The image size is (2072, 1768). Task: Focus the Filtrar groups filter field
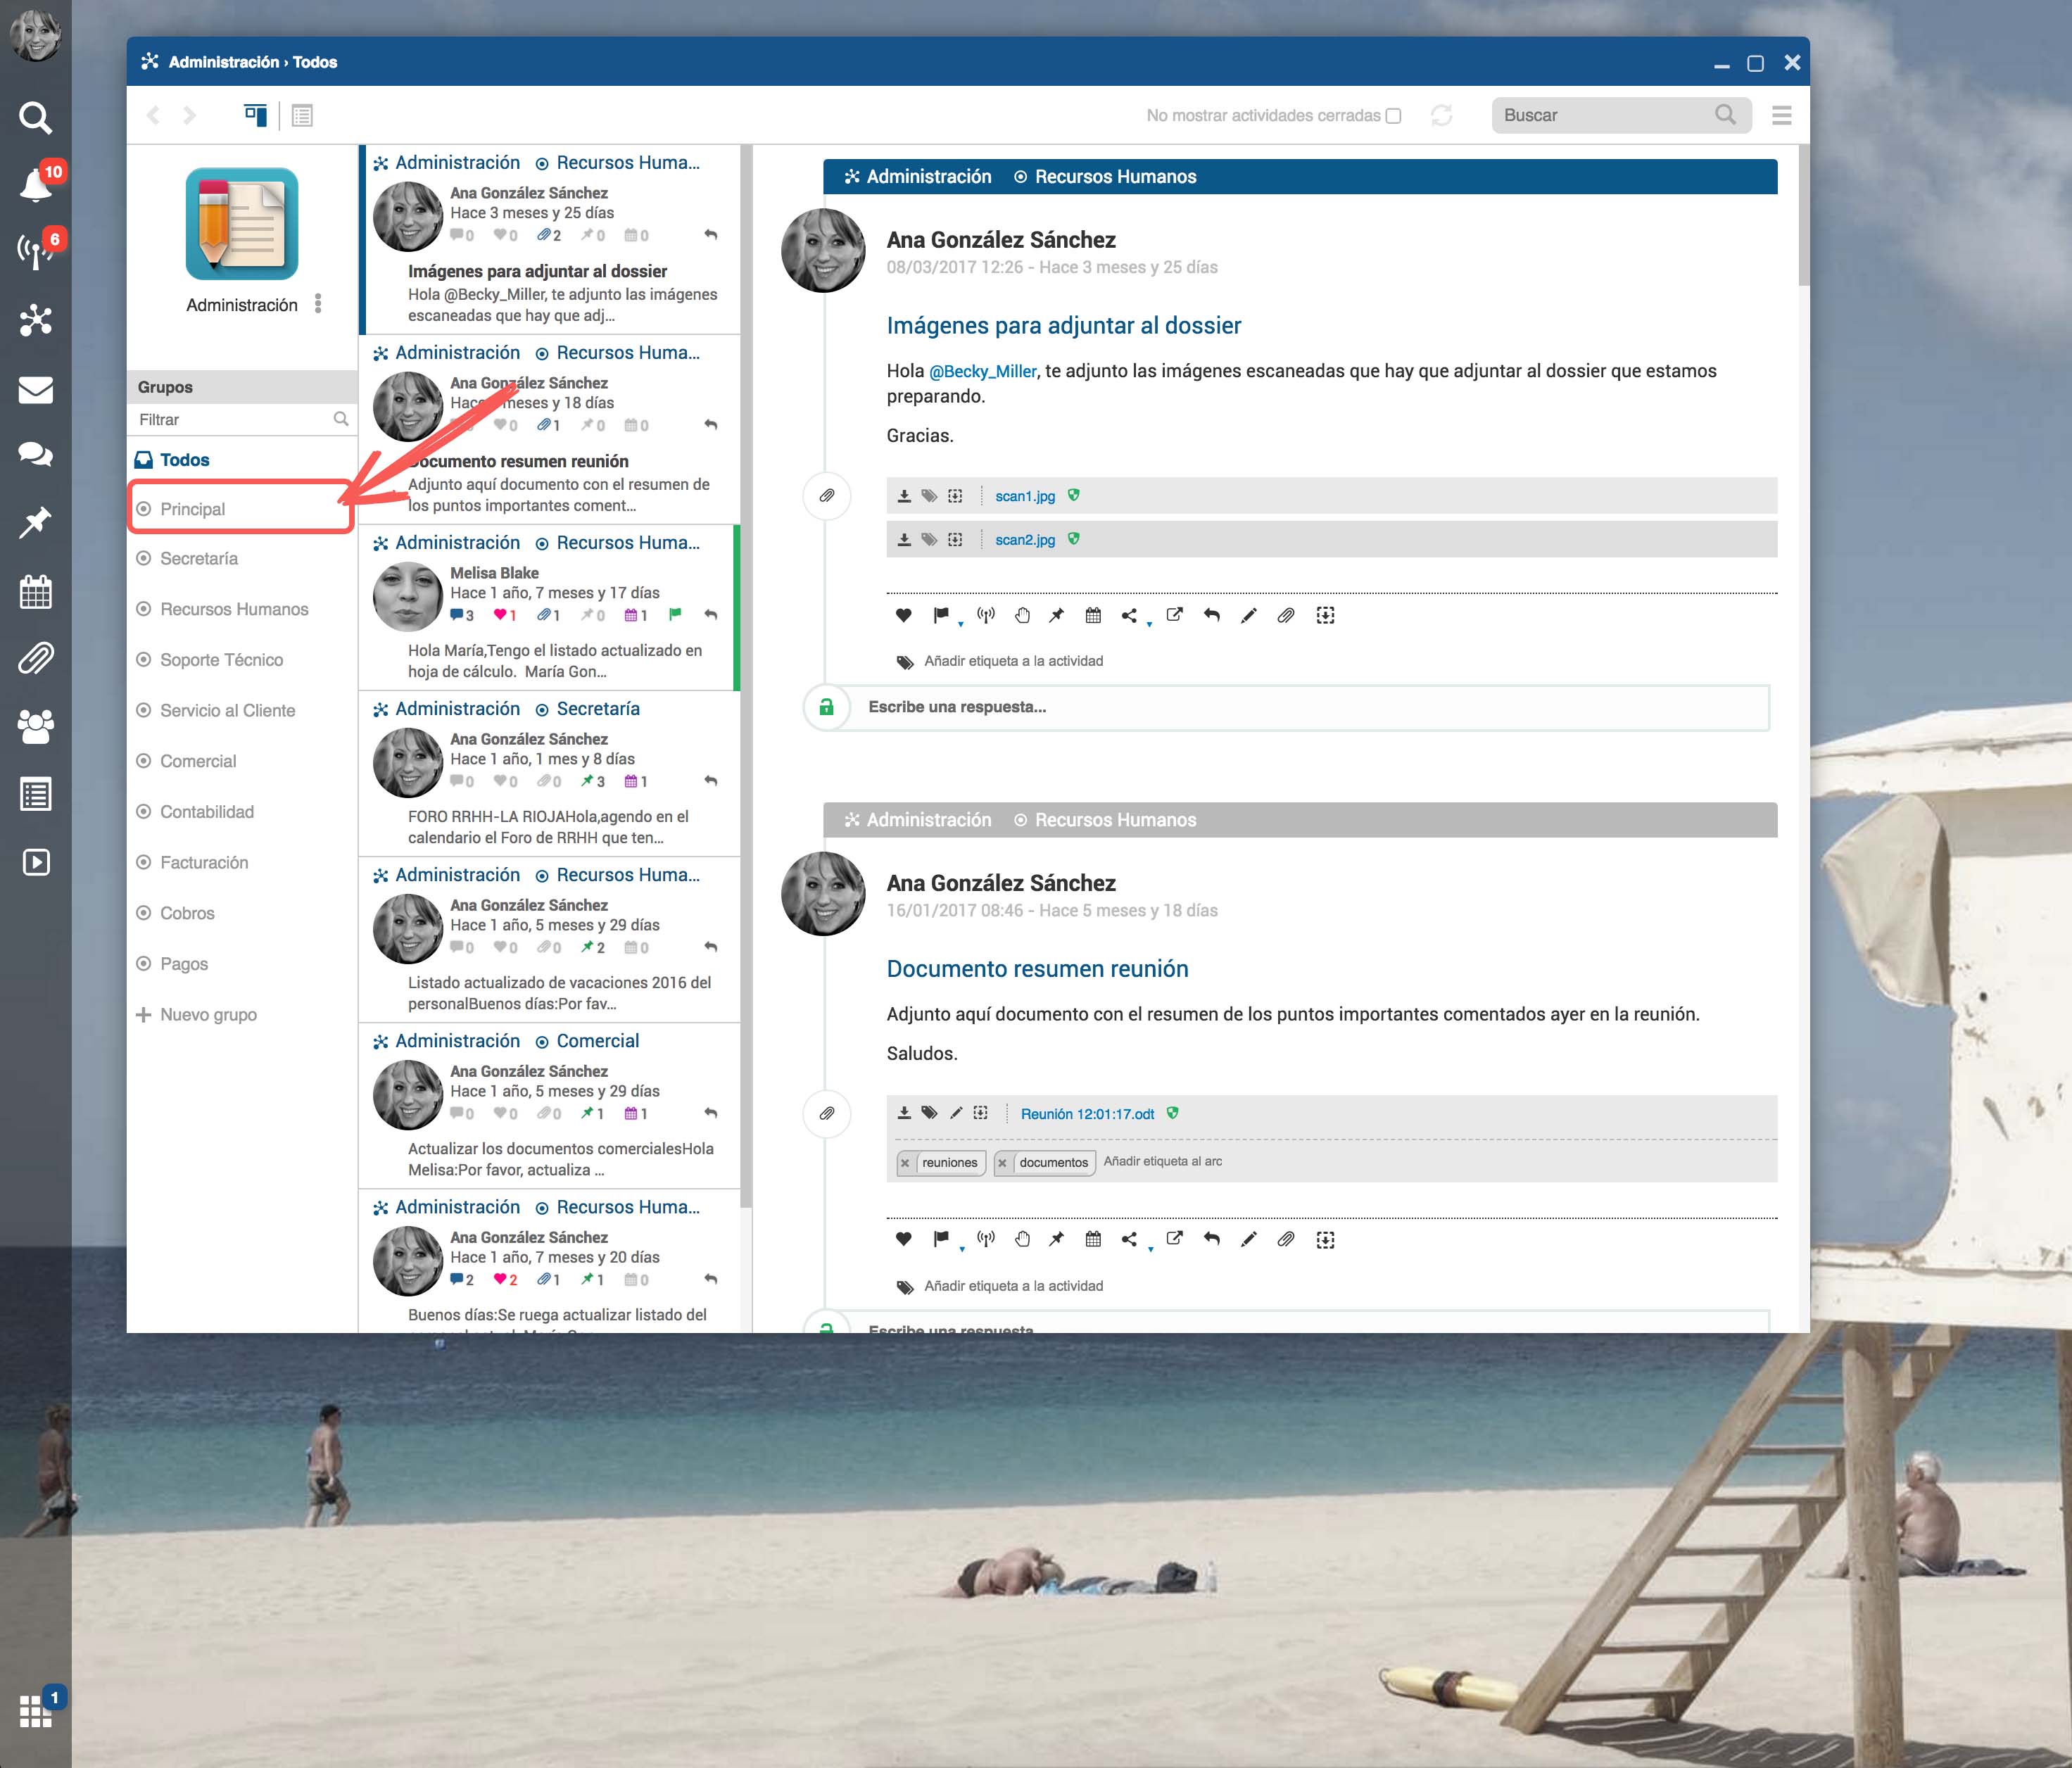tap(242, 420)
